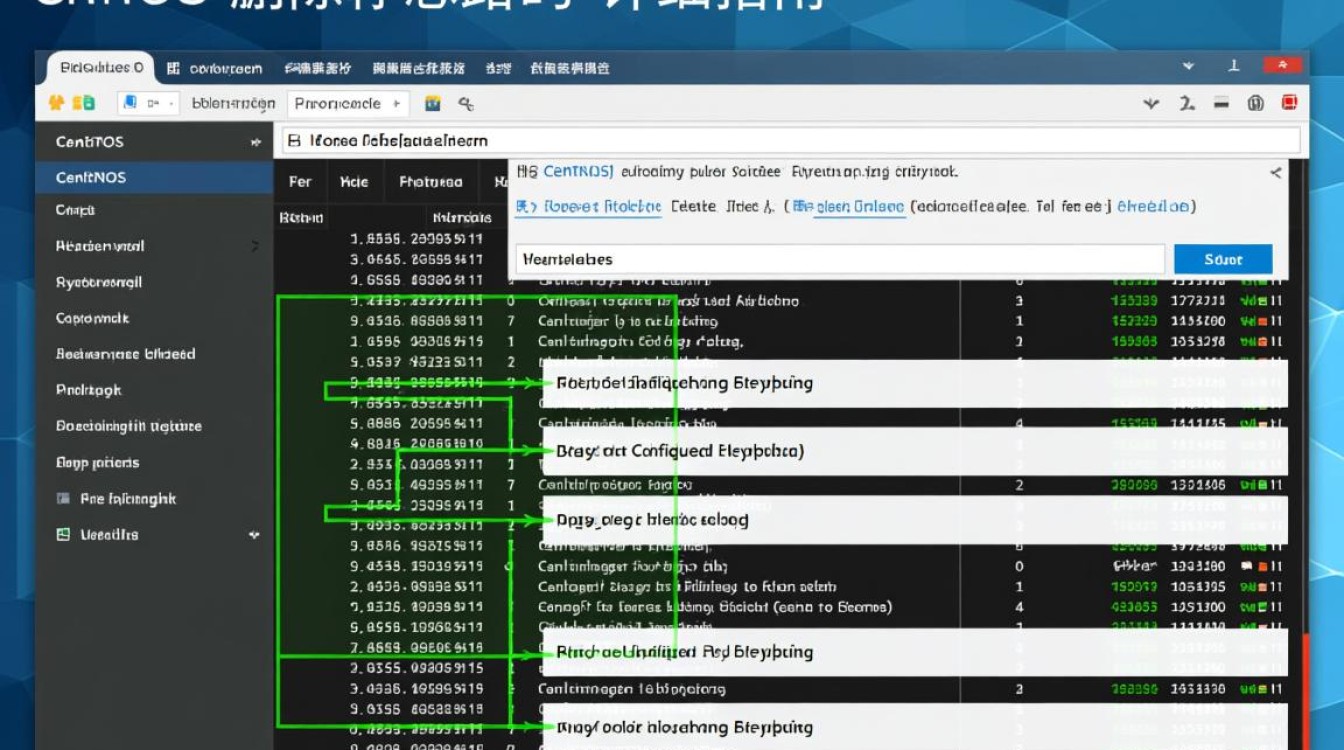Screen dimensions: 1344x750
Task: Click the blue Suort button in the popup
Action: click(x=1223, y=259)
